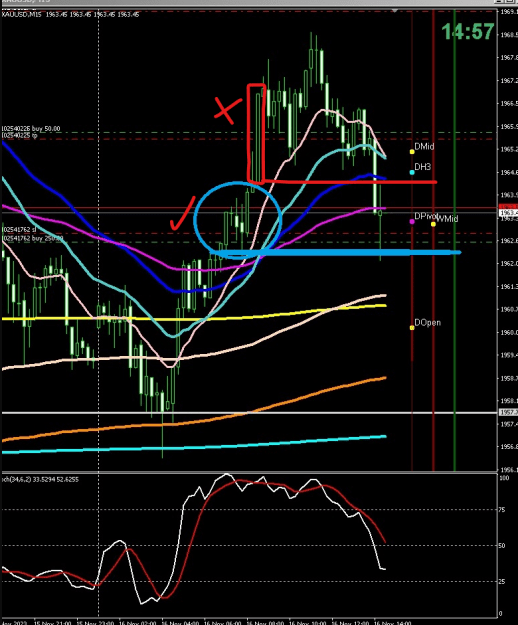This screenshot has height=625, width=518.
Task: Click the buy 50.00 order label
Action: click(x=31, y=129)
